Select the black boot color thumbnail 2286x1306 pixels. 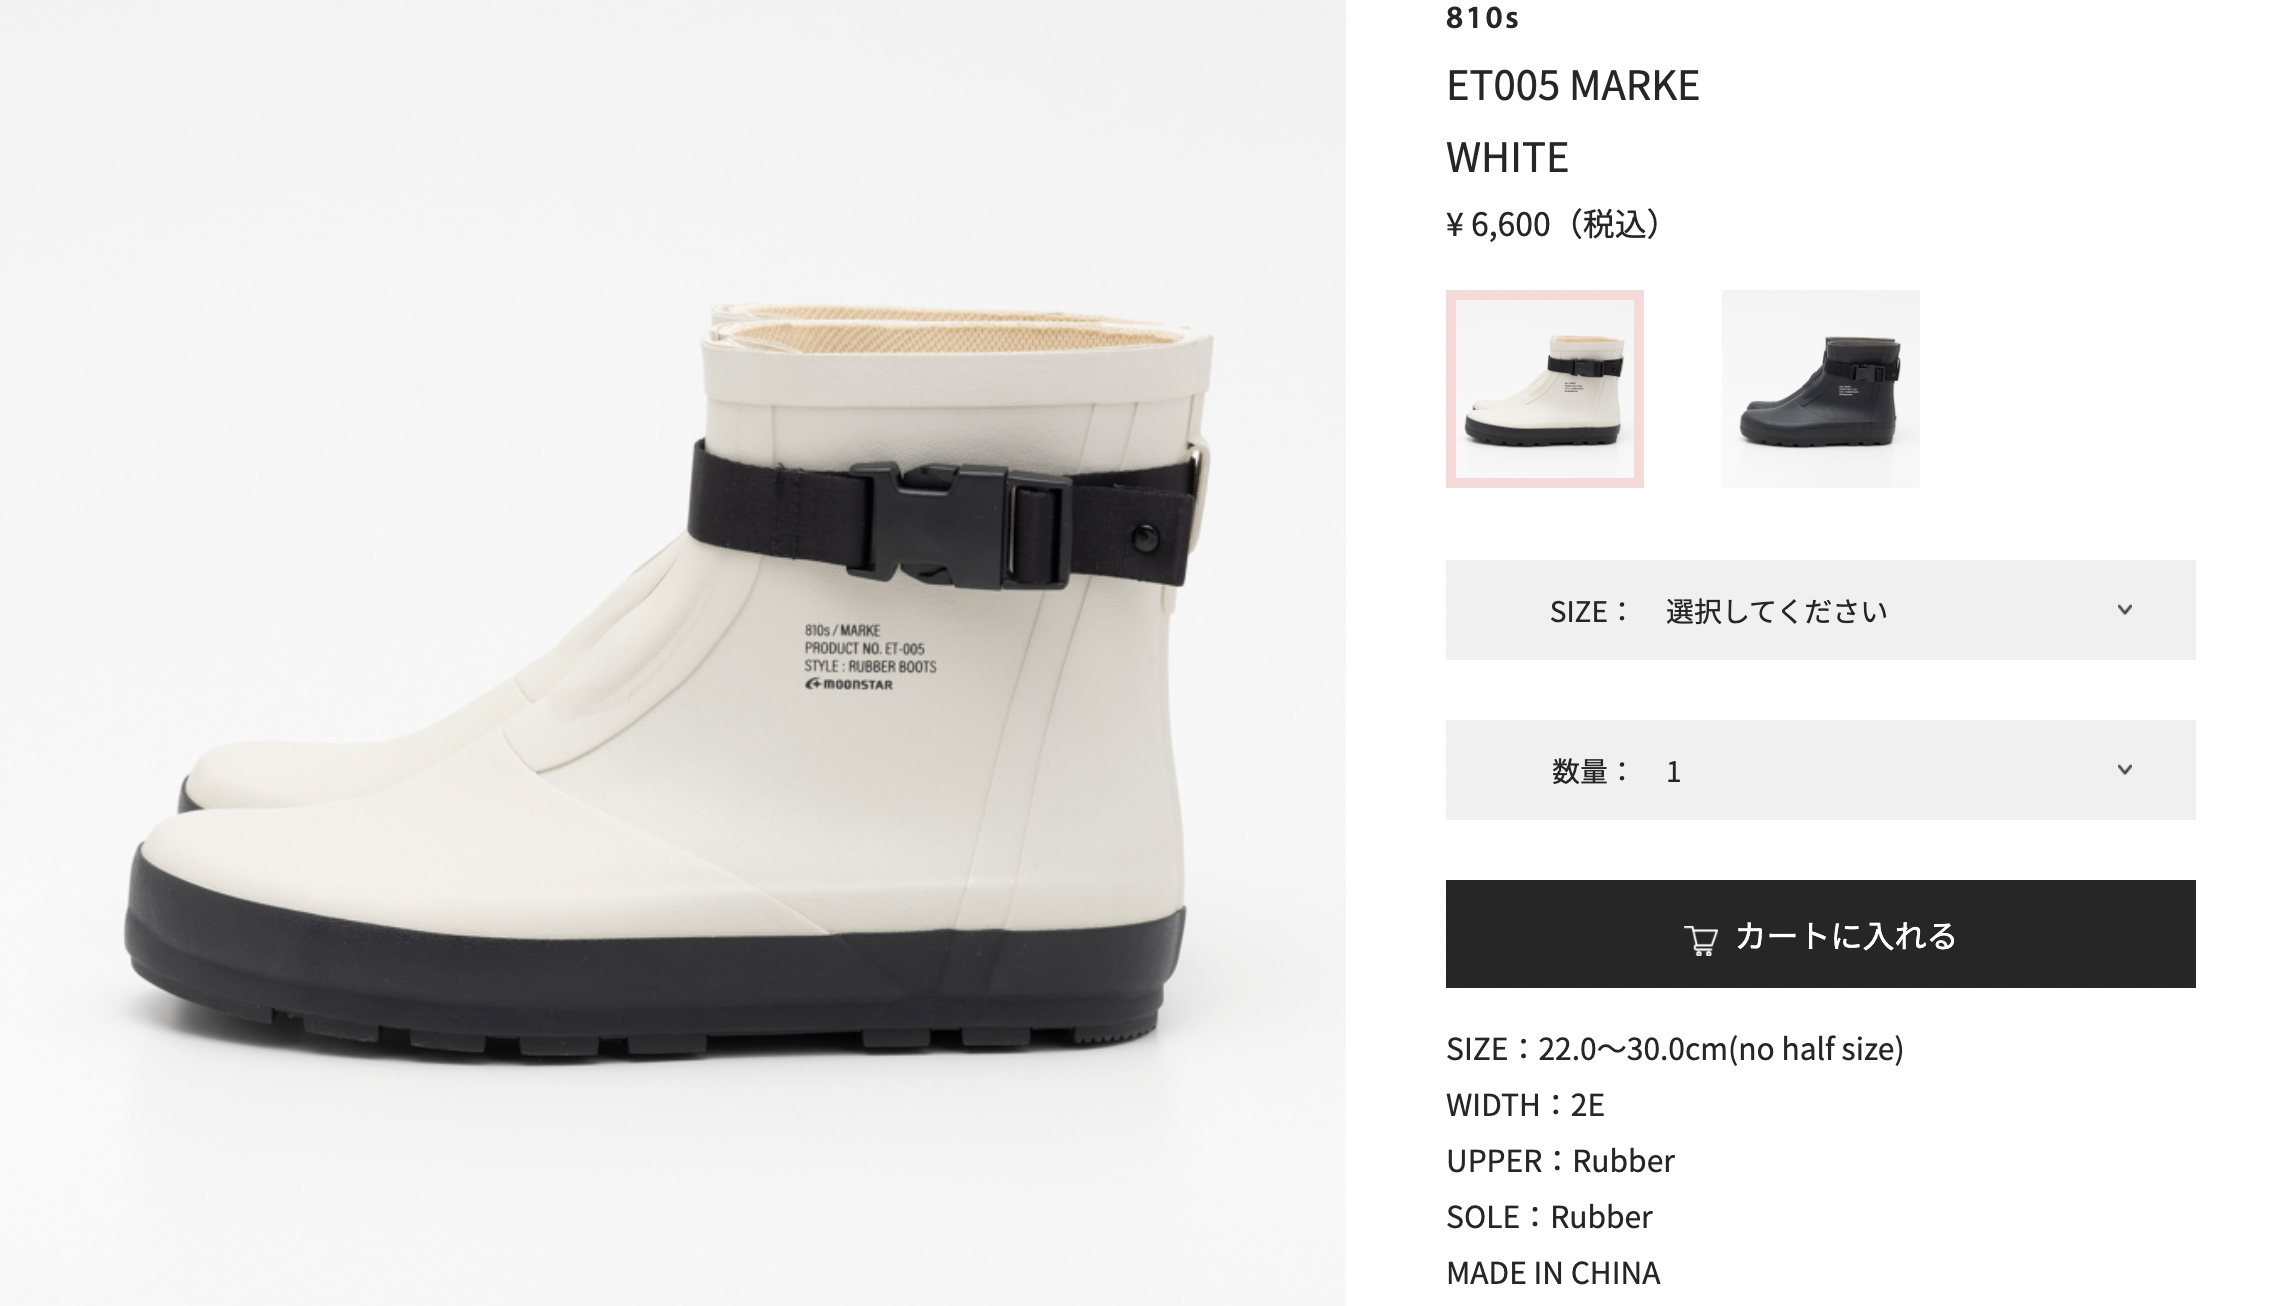tap(1820, 389)
